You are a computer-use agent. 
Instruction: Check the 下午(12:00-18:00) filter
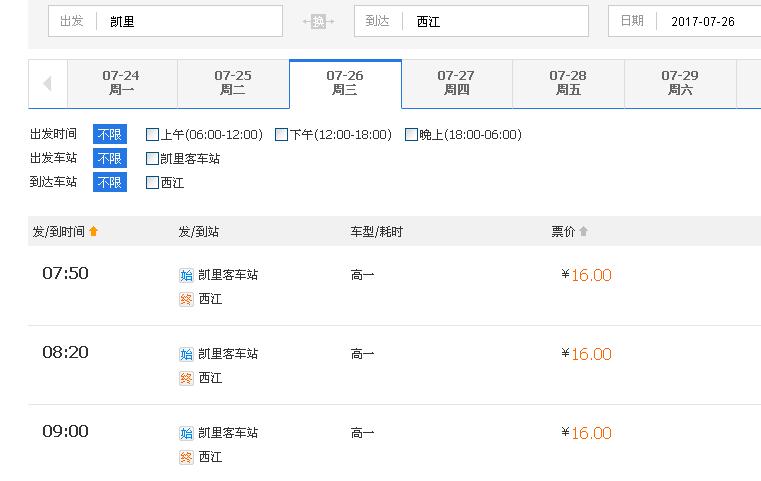point(282,135)
